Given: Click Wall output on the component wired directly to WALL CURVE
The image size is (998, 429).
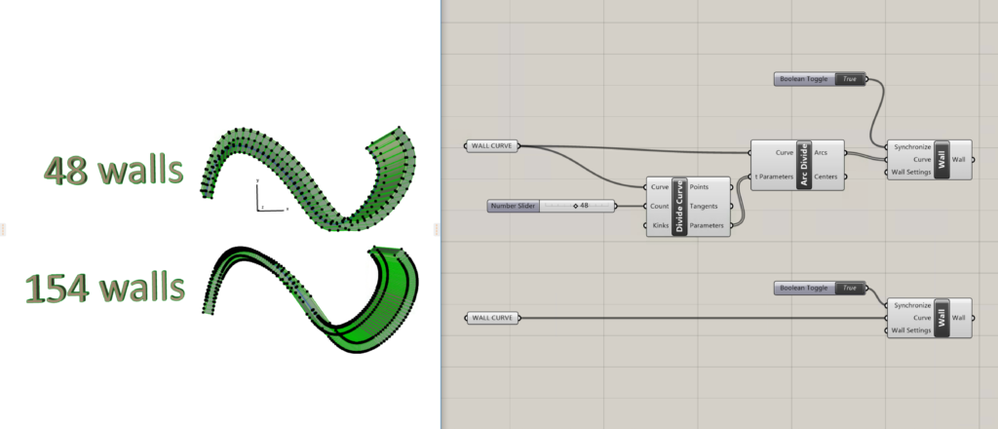Looking at the screenshot, I should click(959, 318).
